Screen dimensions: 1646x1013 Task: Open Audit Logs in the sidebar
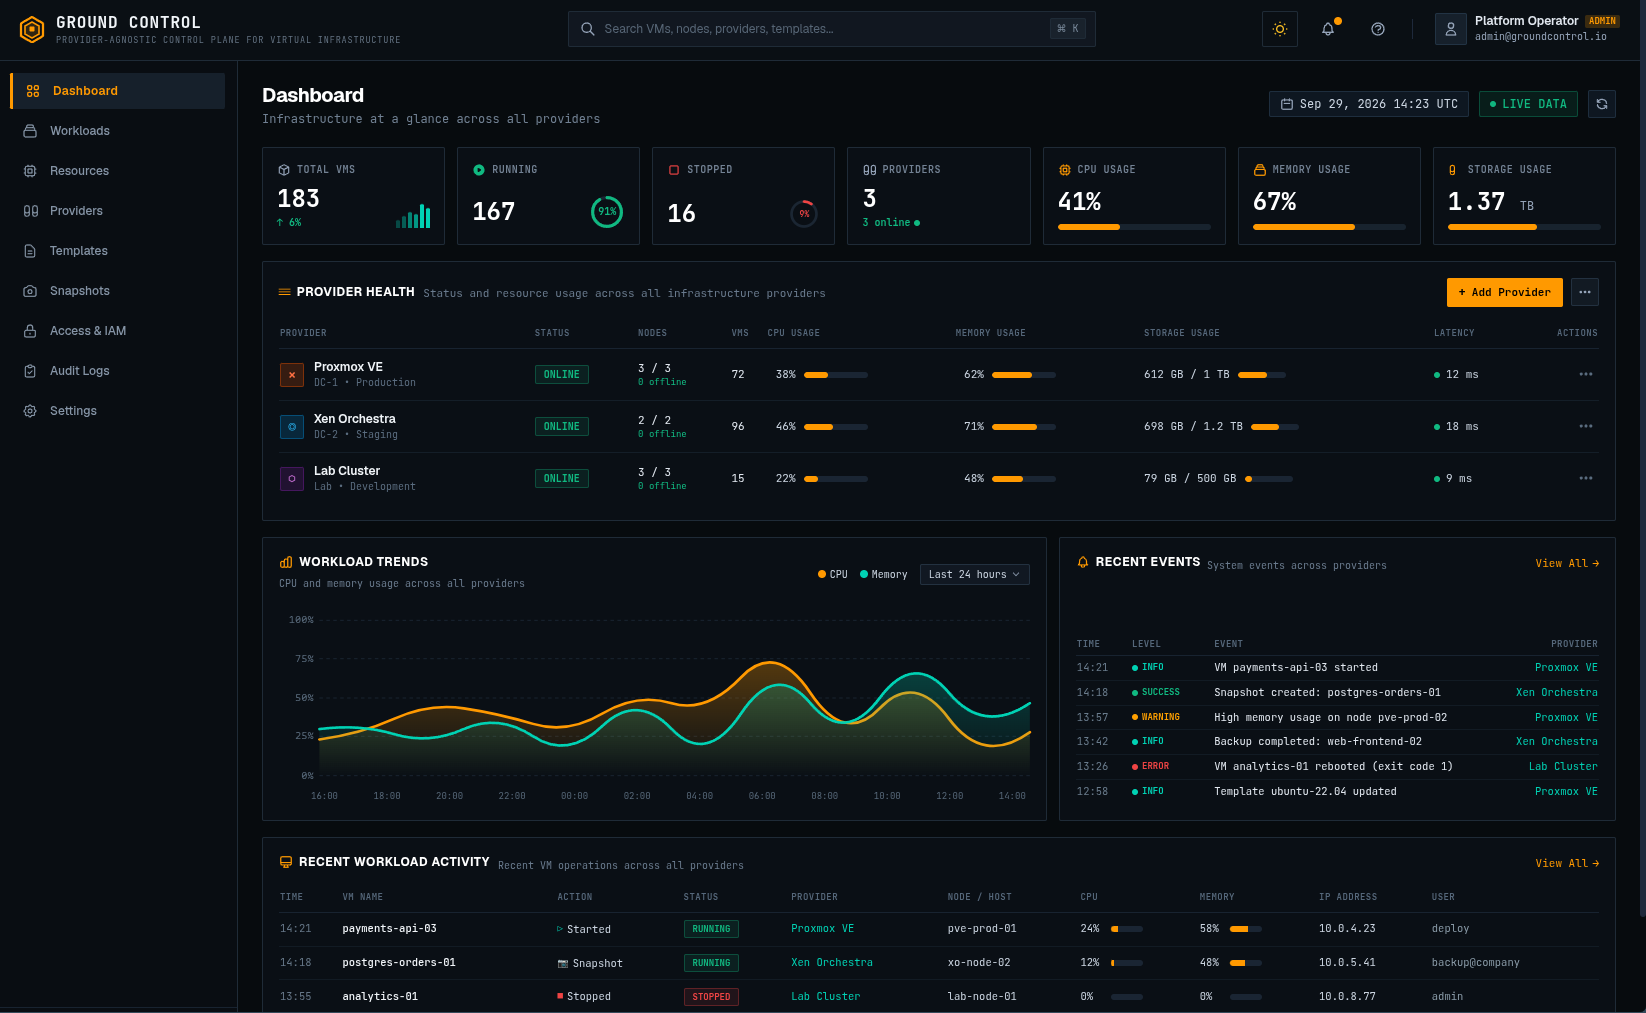[x=118, y=371]
